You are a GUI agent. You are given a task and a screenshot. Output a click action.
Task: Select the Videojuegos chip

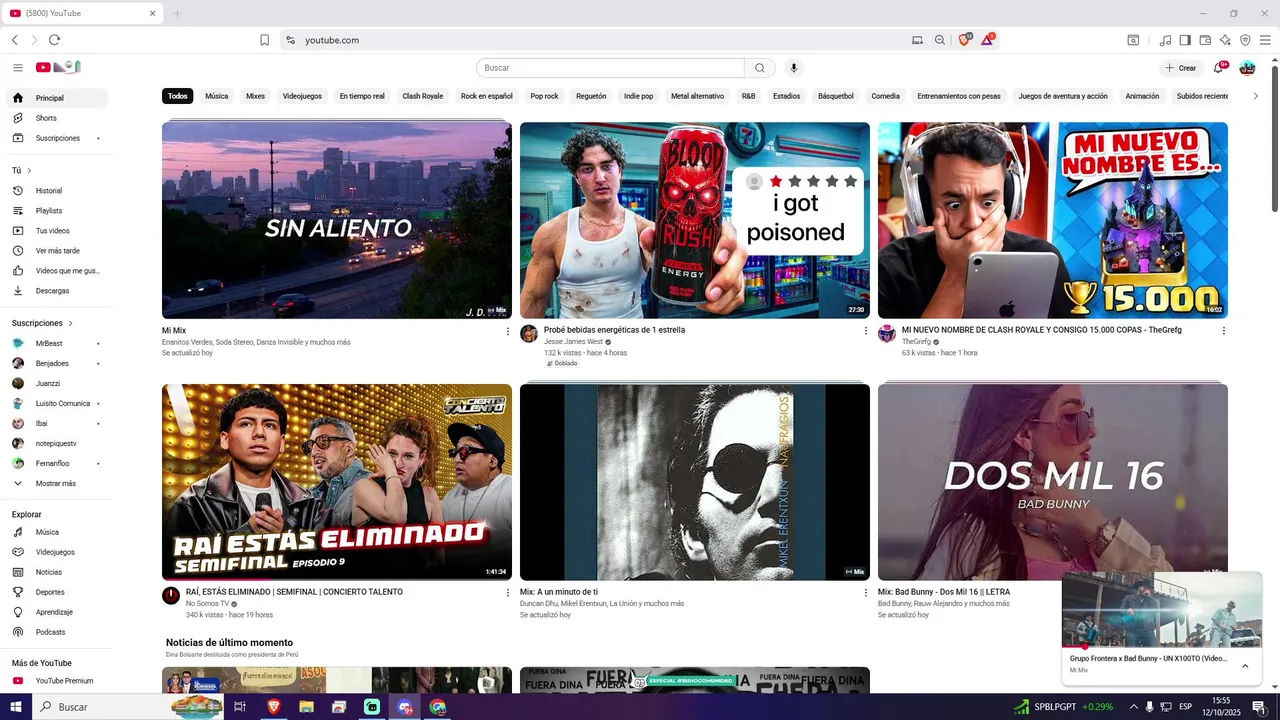pos(302,96)
